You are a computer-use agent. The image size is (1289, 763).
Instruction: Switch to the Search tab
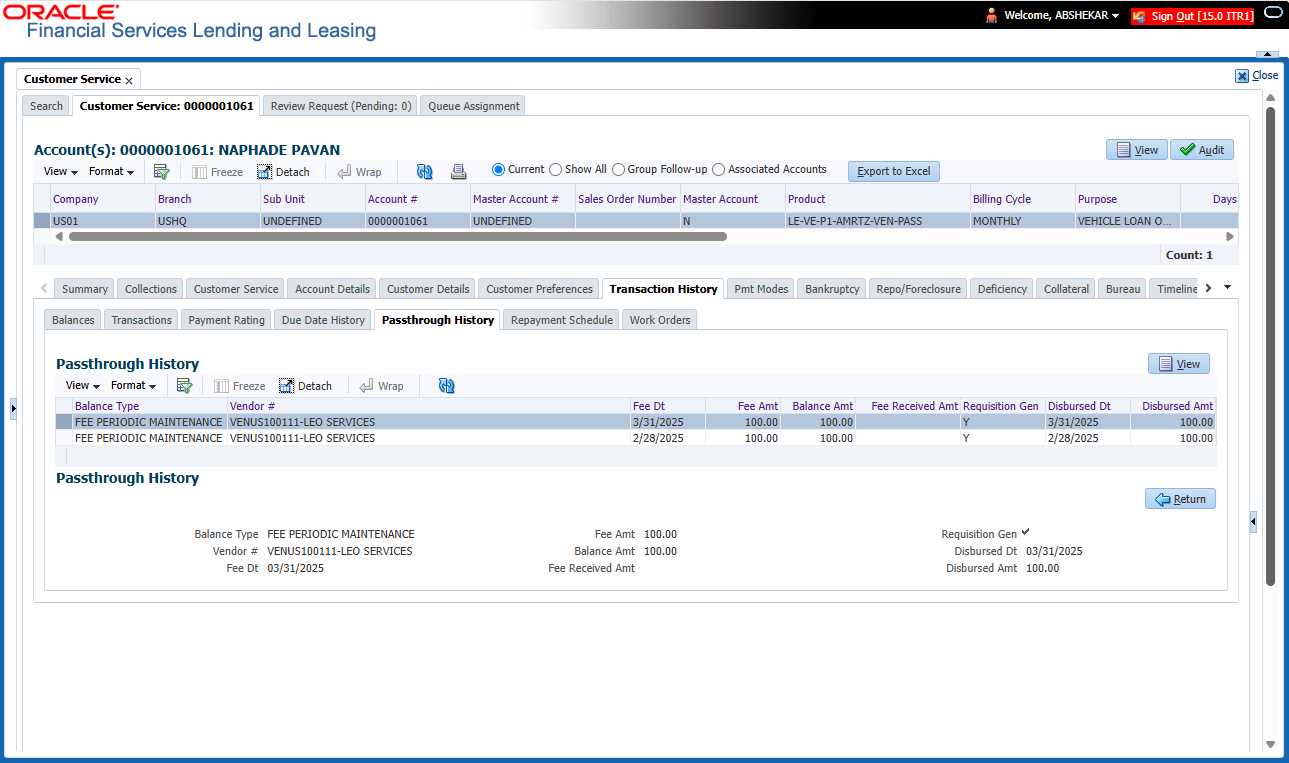(x=46, y=106)
